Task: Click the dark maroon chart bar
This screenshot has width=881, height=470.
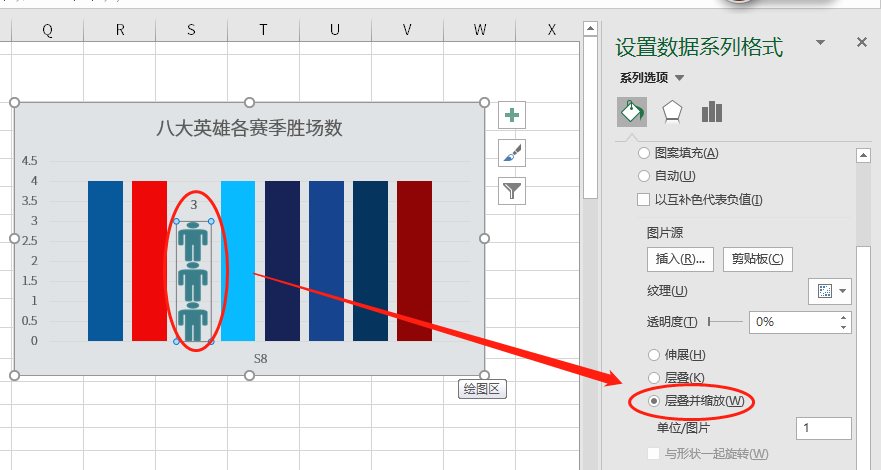Action: 415,261
